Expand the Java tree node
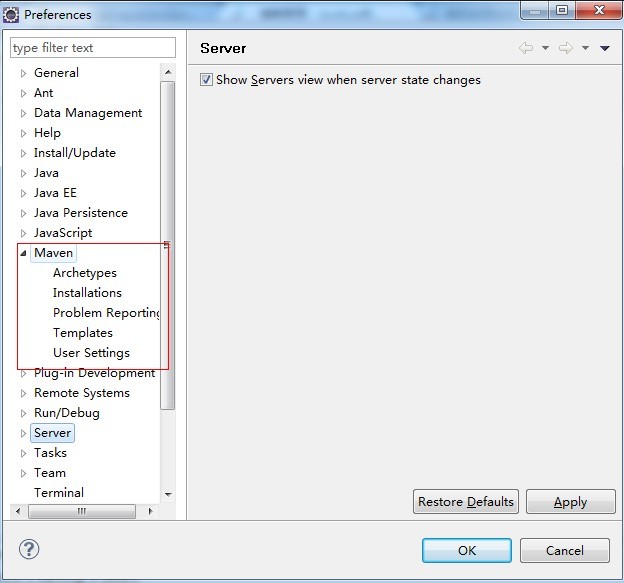The width and height of the screenshot is (624, 583). (23, 173)
